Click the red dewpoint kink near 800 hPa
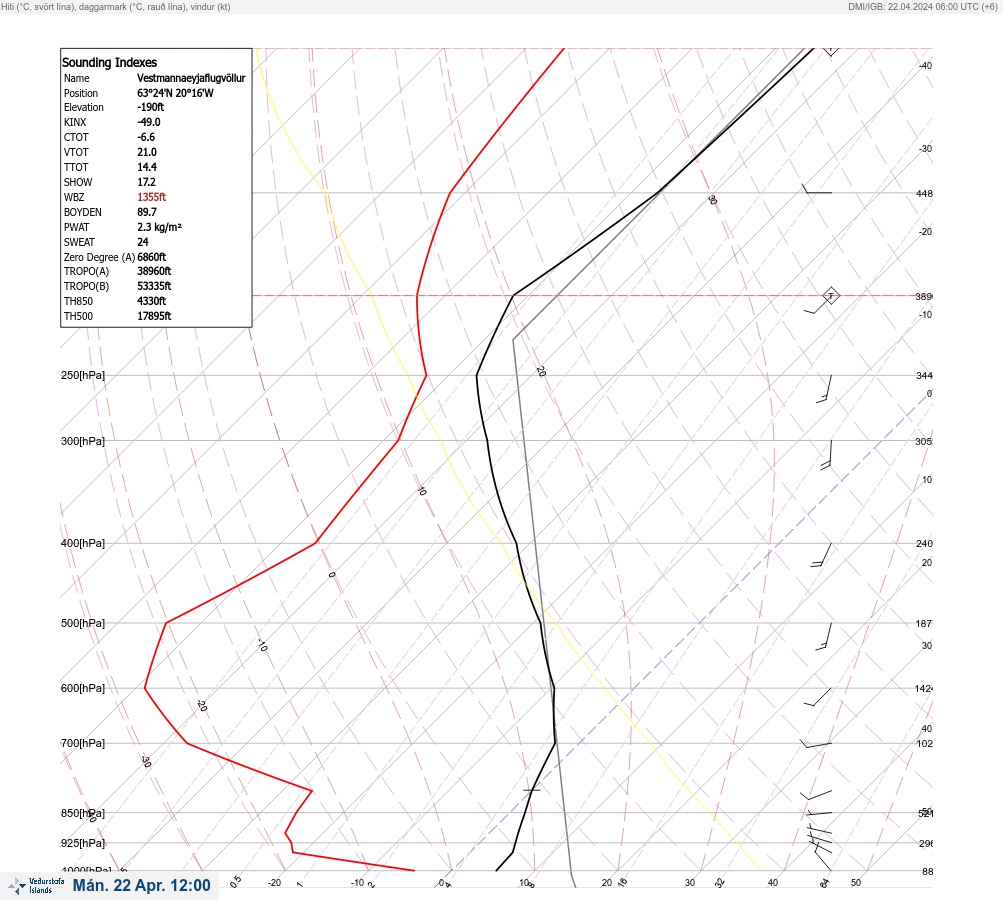Image resolution: width=1003 pixels, height=900 pixels. pyautogui.click(x=312, y=791)
